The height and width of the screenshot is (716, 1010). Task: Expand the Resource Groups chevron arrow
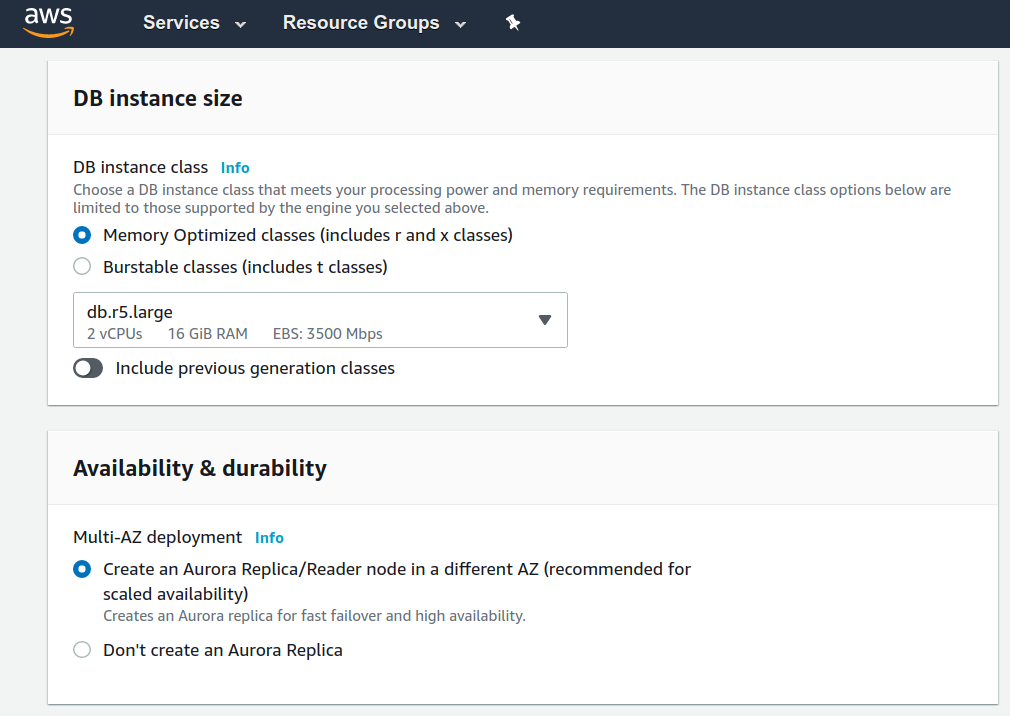pos(460,25)
